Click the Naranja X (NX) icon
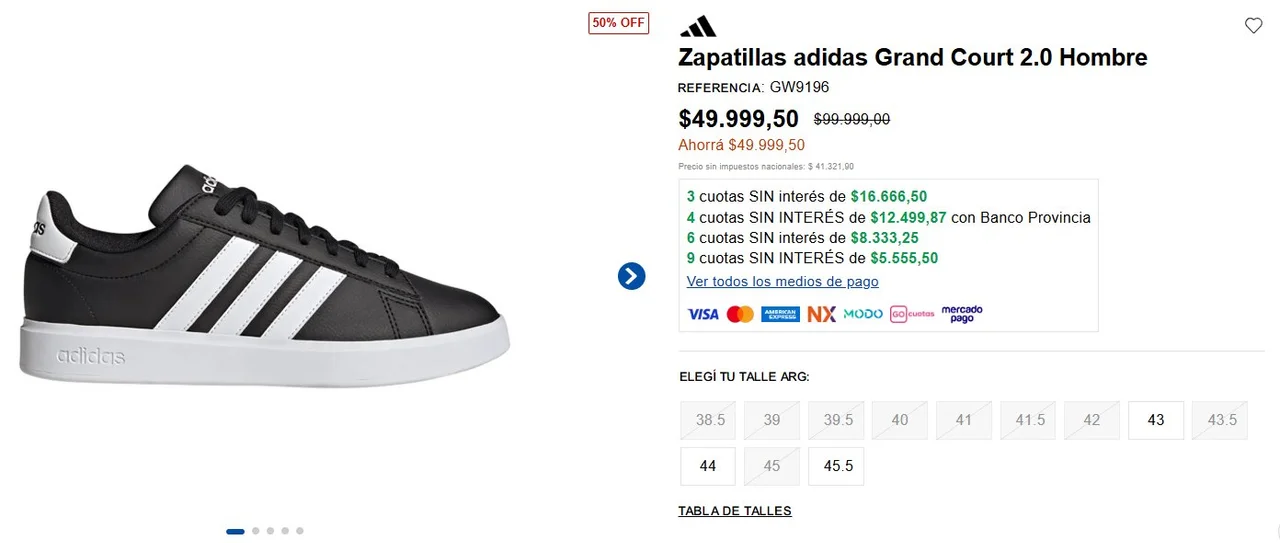 pos(821,314)
